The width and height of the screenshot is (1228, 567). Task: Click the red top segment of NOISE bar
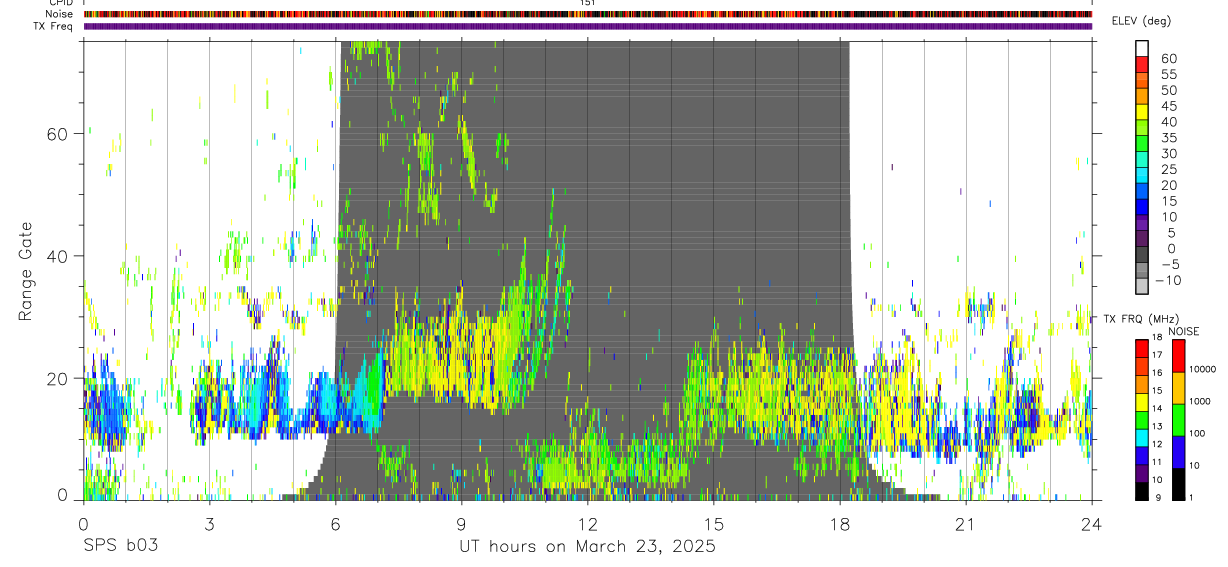tap(1177, 356)
